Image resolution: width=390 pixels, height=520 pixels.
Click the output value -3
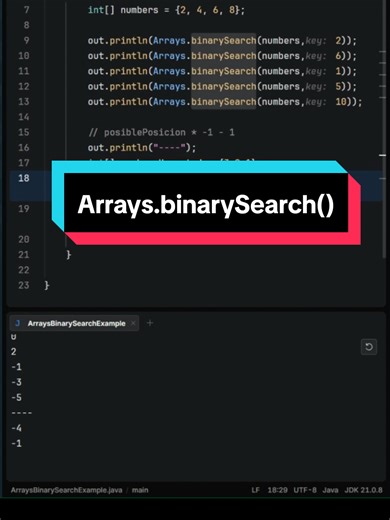click(x=16, y=382)
